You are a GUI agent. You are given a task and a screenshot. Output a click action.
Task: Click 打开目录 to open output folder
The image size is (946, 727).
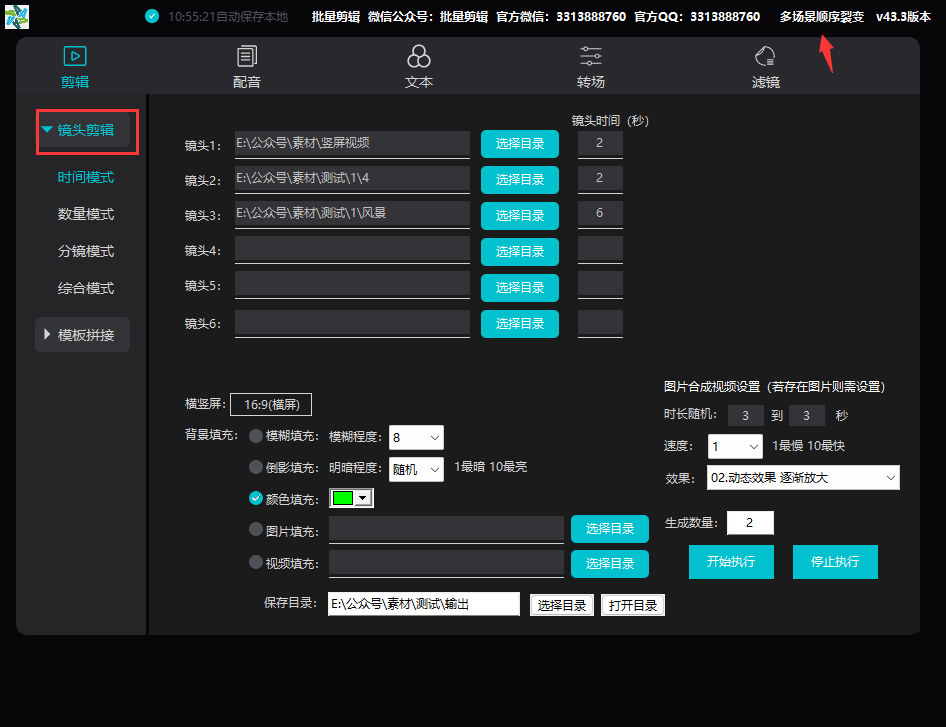[632, 604]
